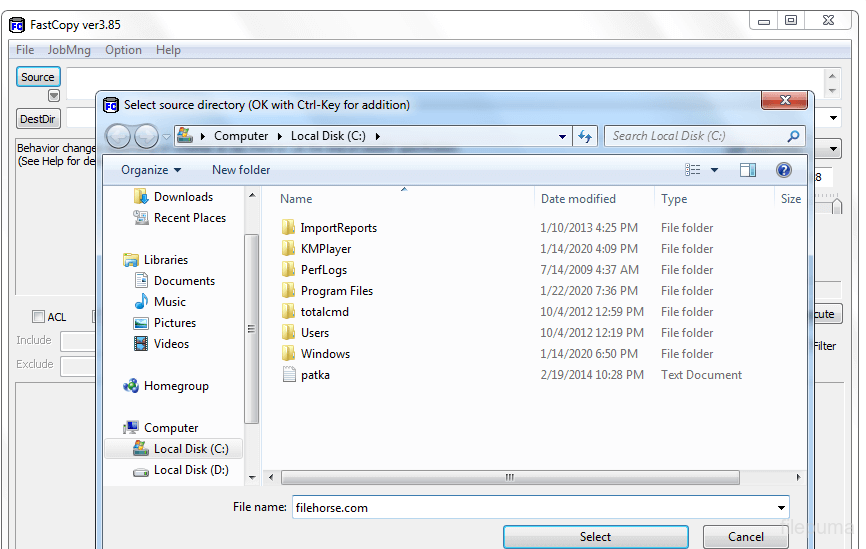Sort by the Type column header
The width and height of the screenshot is (866, 549).
pos(674,199)
